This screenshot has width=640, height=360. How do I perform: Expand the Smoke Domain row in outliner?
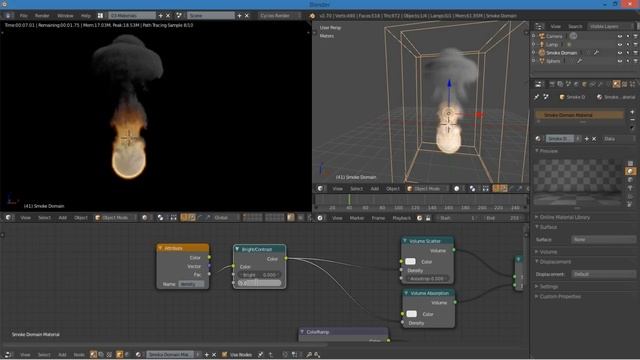(x=533, y=52)
